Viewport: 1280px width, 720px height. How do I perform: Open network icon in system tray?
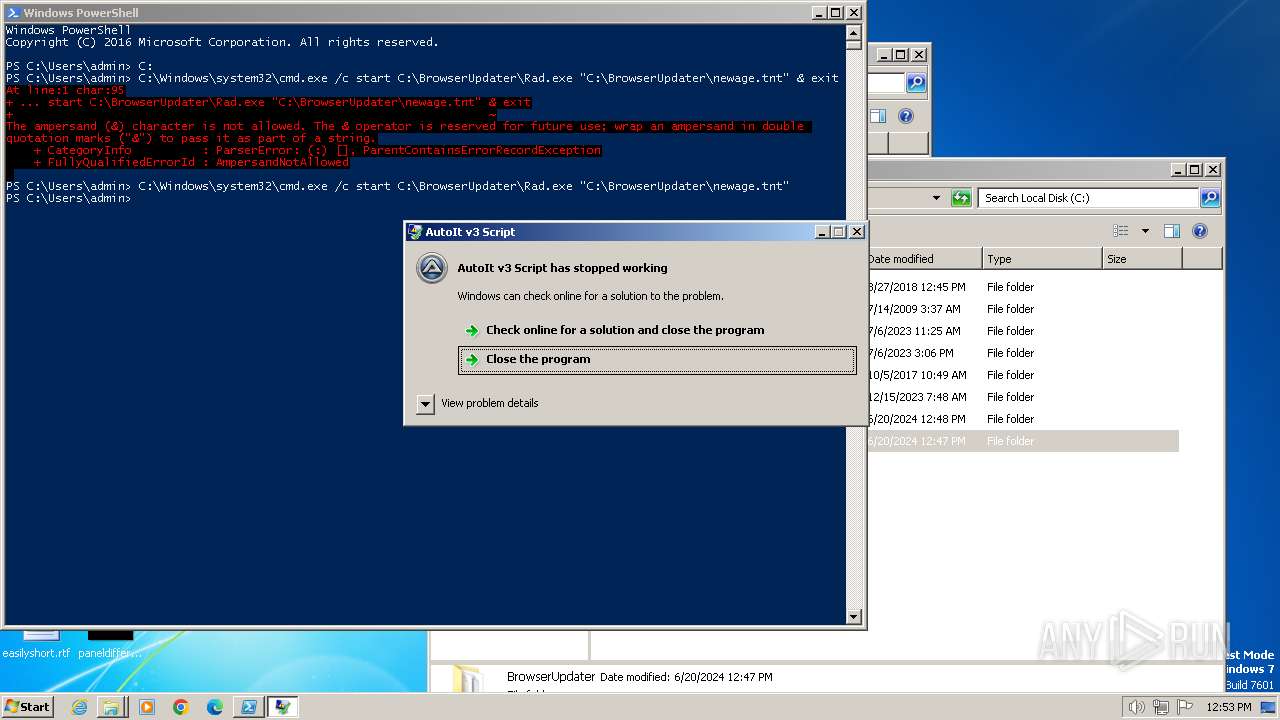[x=1161, y=707]
